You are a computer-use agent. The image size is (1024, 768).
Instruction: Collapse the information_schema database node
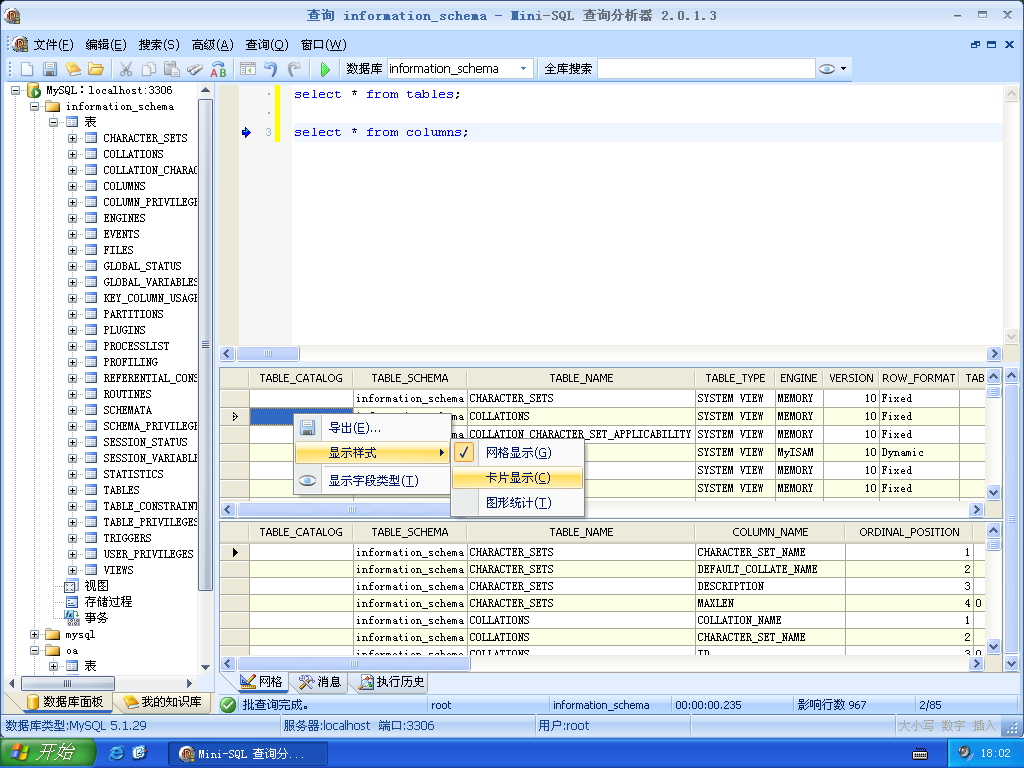click(35, 106)
